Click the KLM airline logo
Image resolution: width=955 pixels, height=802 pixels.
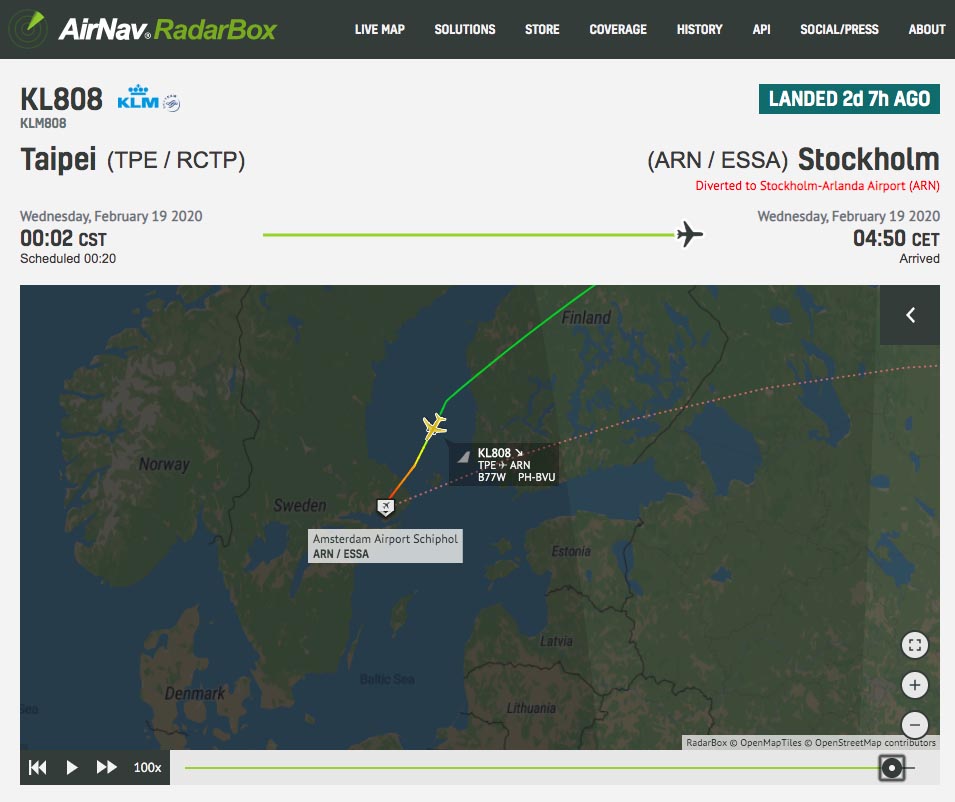(138, 97)
